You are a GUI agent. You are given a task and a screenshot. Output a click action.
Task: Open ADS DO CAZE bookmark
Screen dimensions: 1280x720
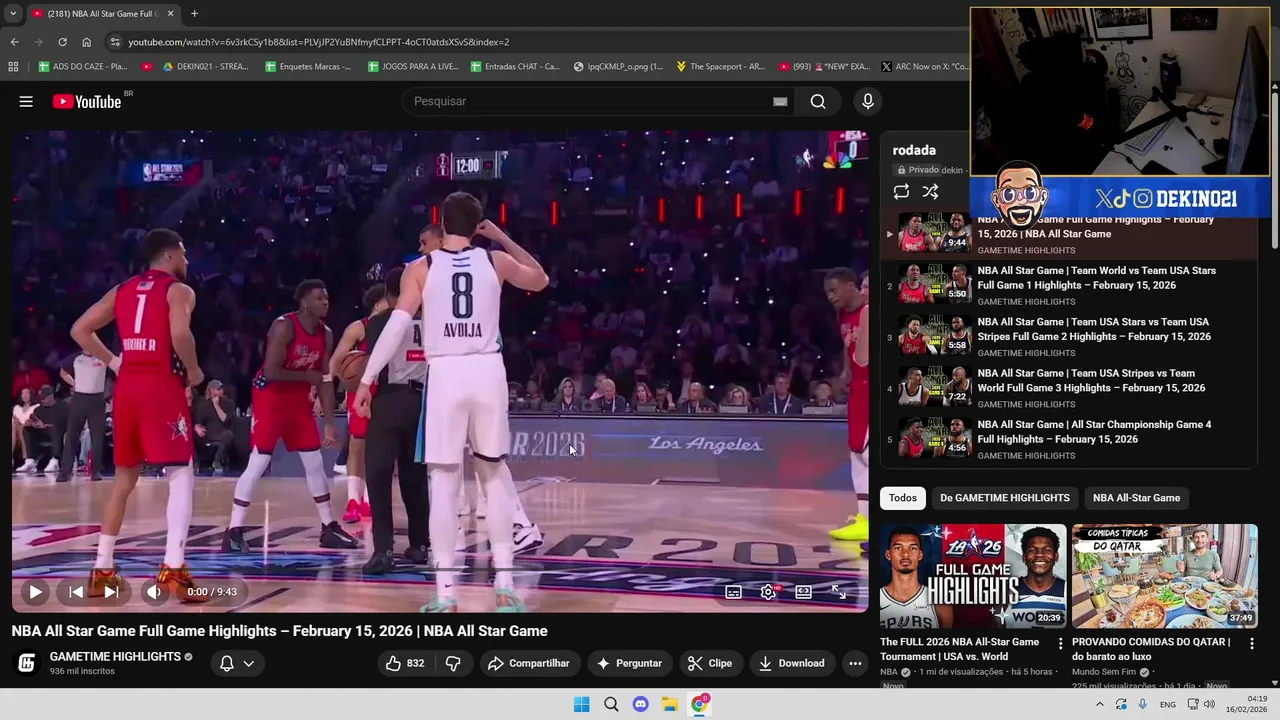tap(83, 67)
